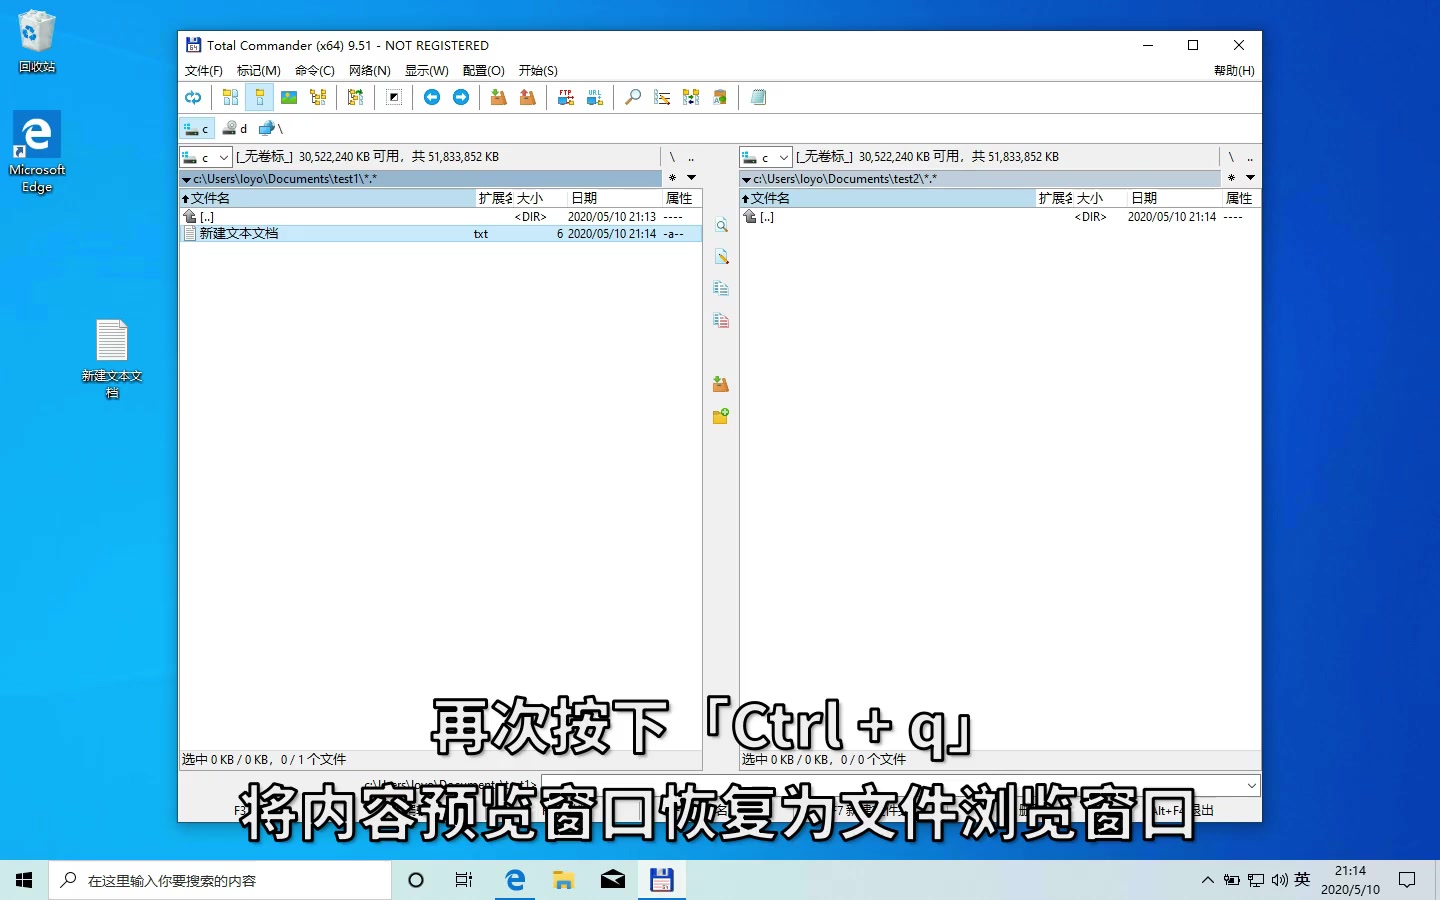Open Synchronize directories toolbar icon
The image size is (1440, 900).
pos(691,97)
